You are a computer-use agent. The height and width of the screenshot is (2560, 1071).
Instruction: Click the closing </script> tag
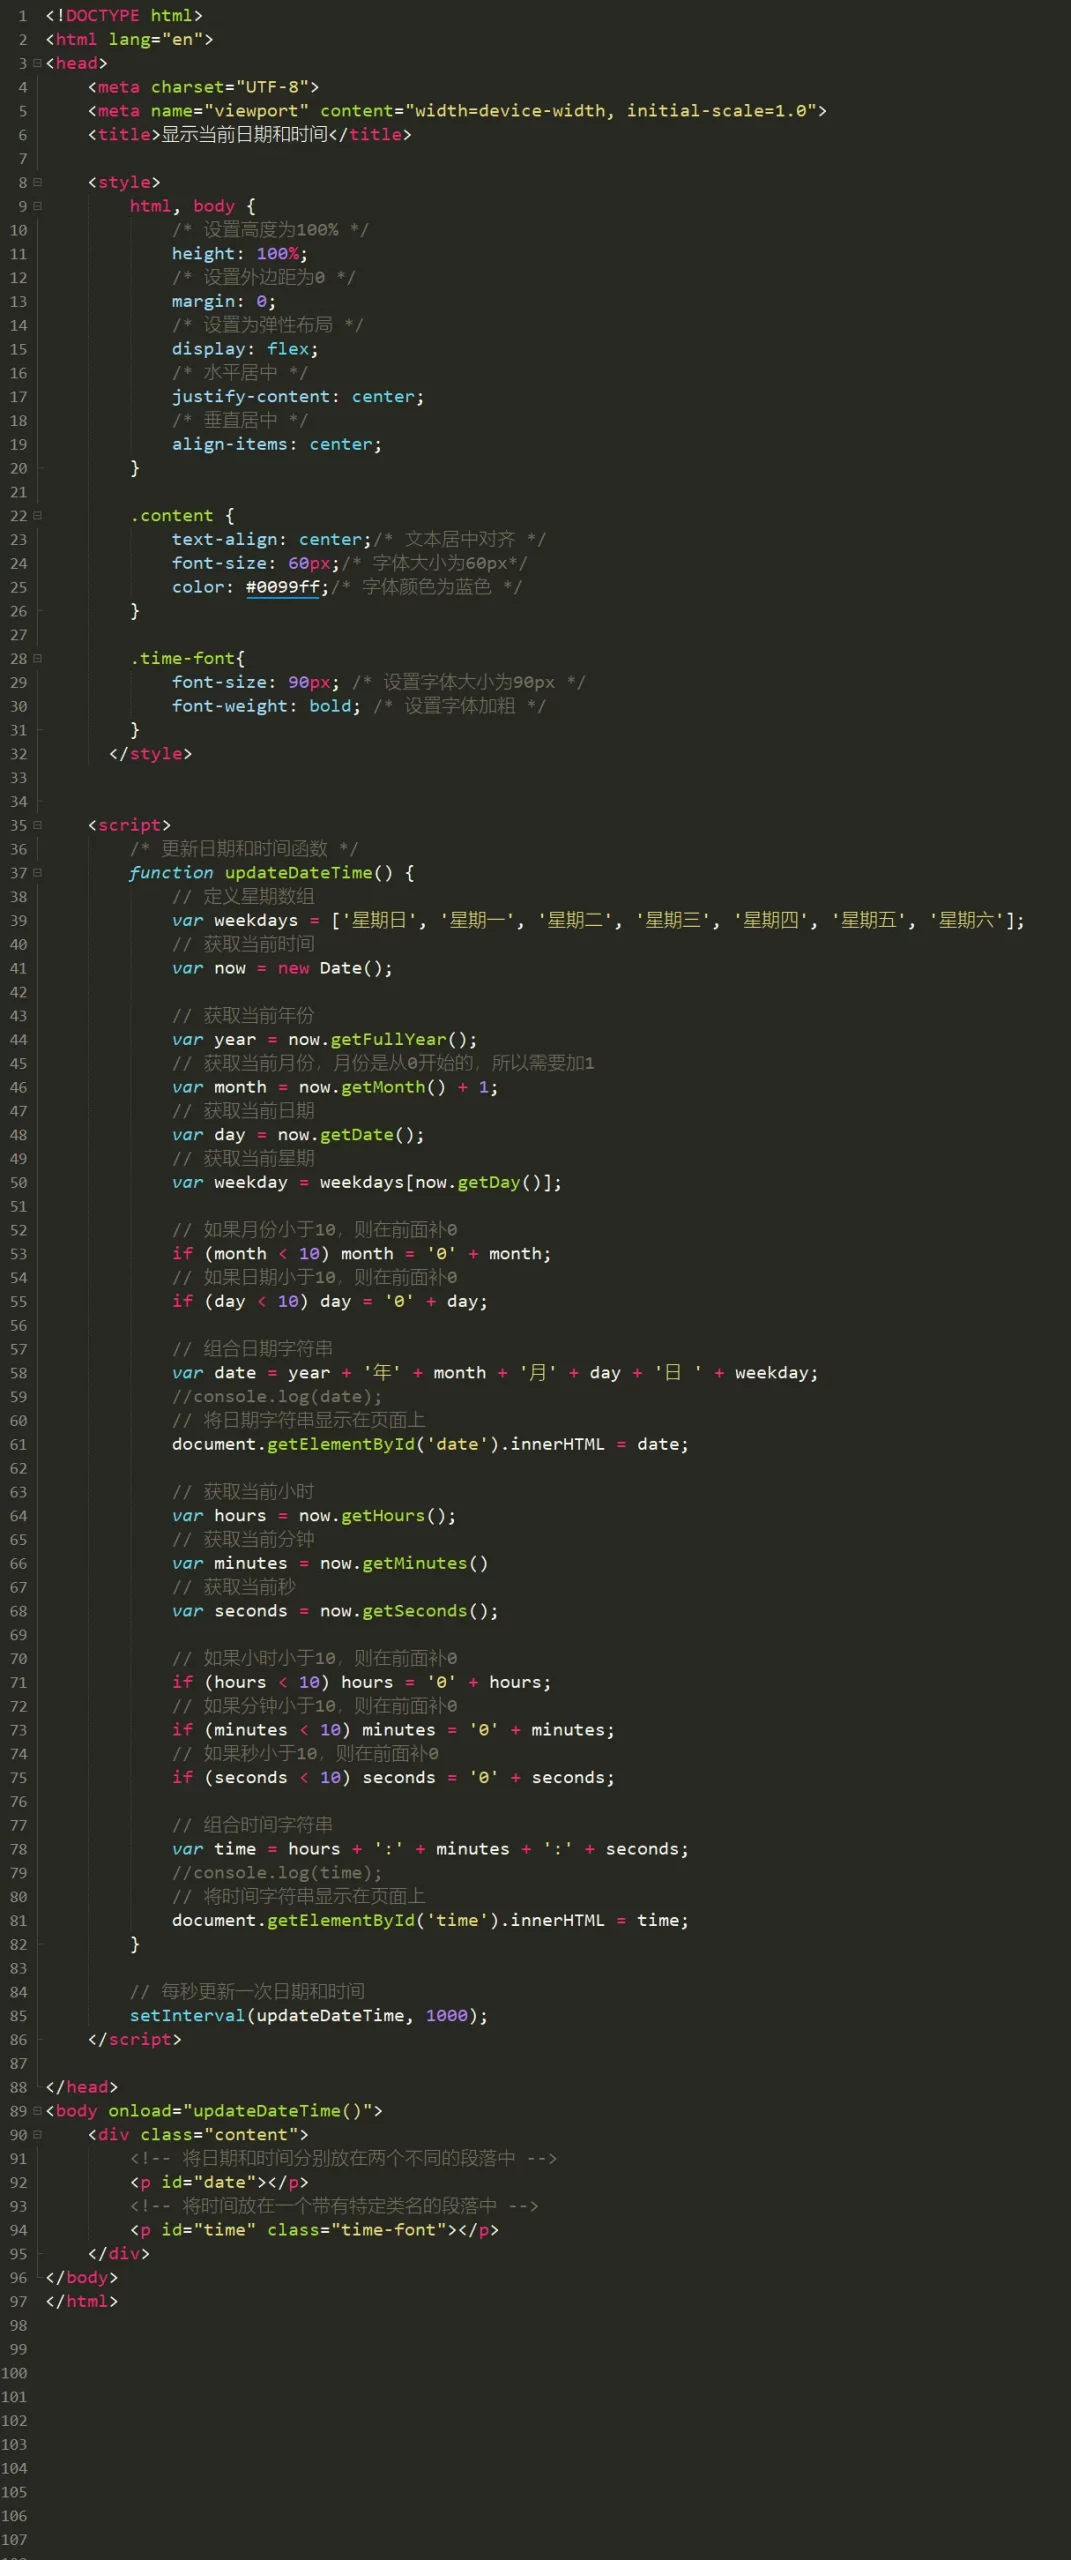(135, 2039)
